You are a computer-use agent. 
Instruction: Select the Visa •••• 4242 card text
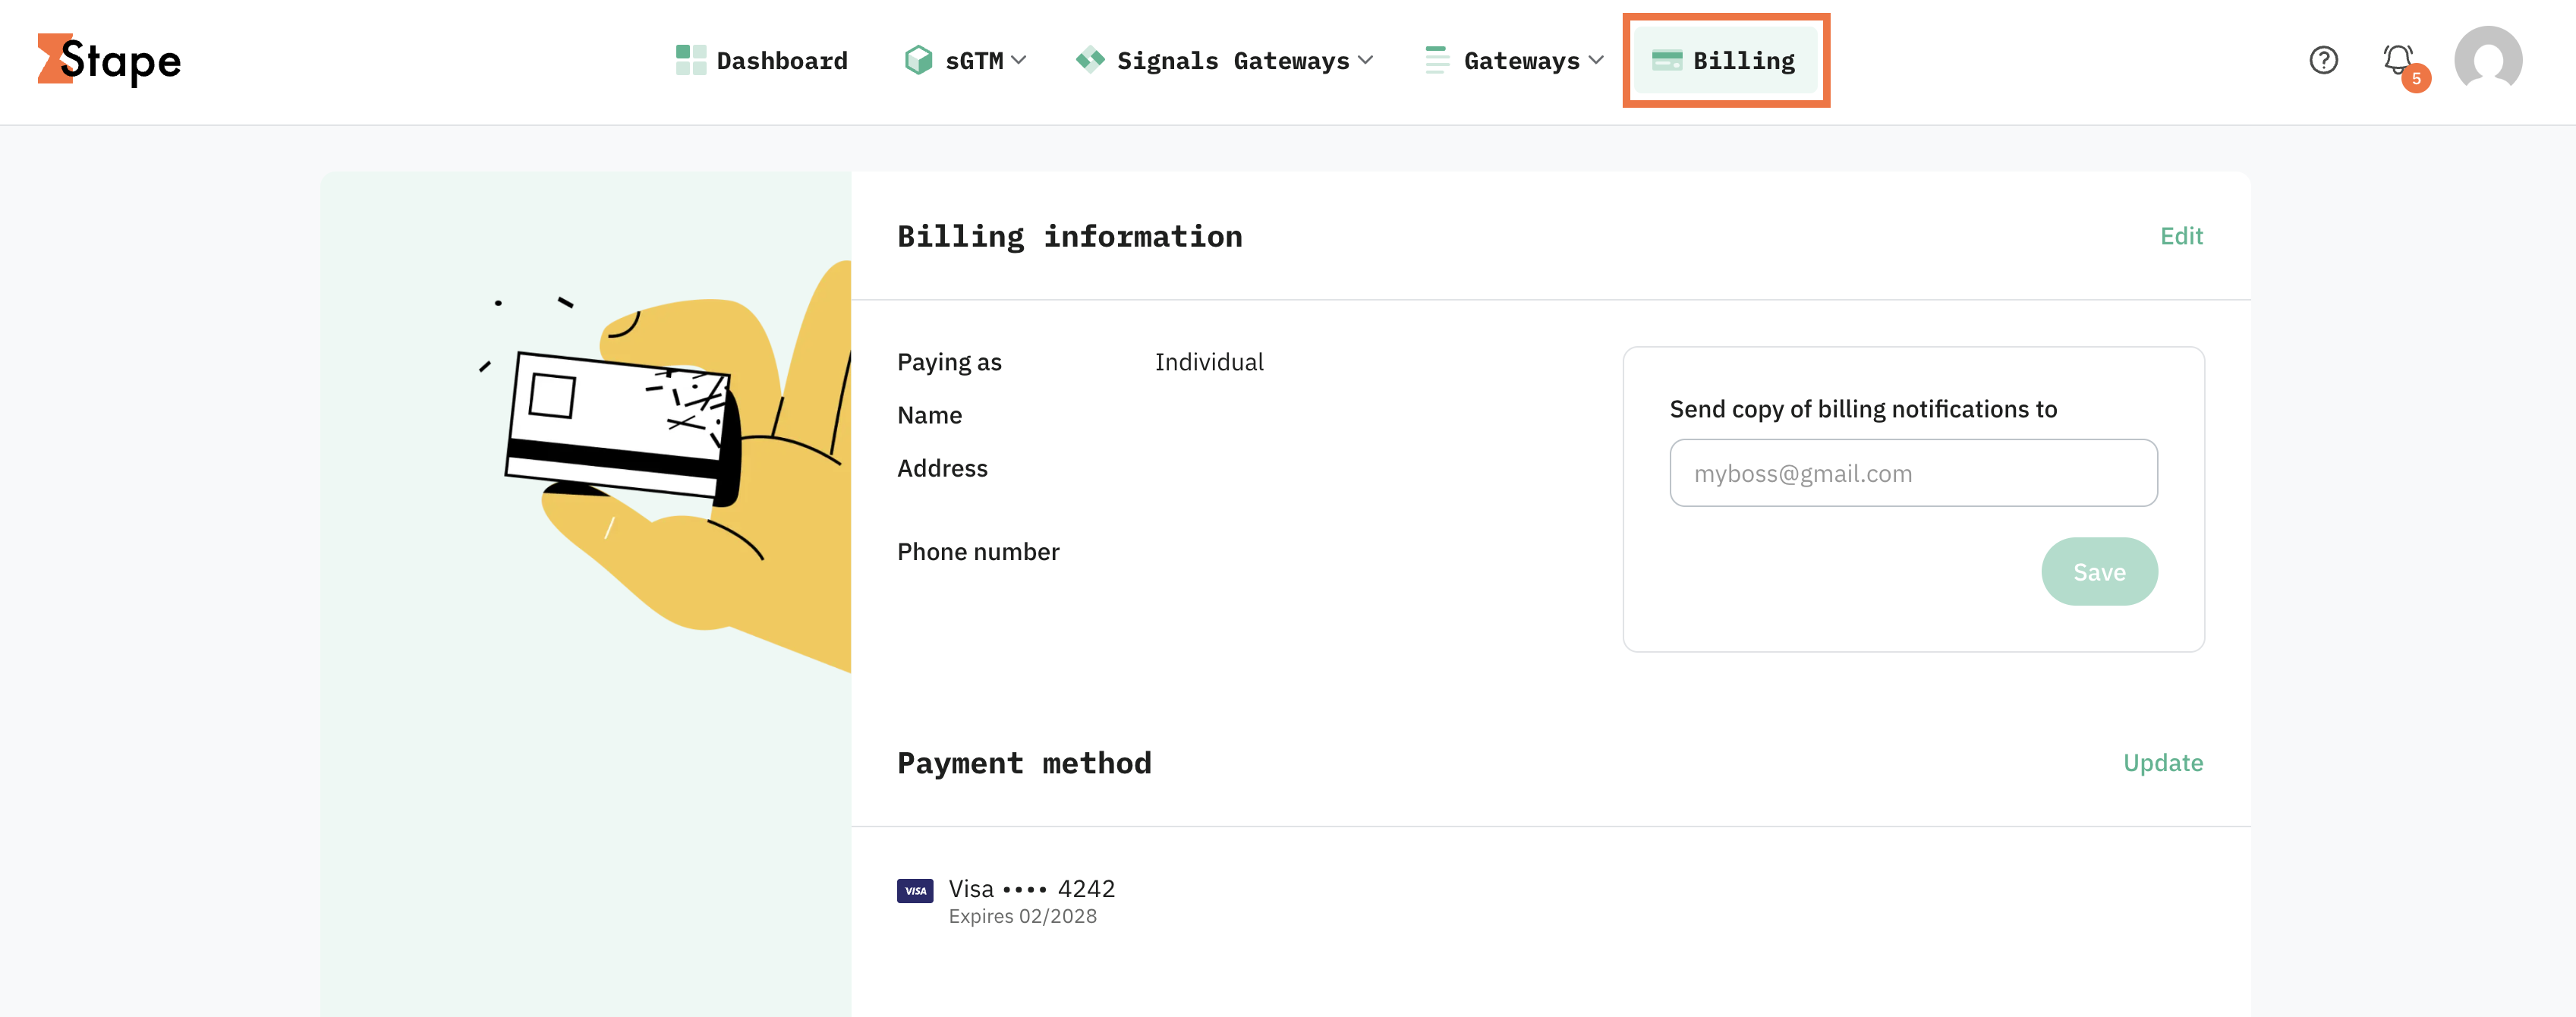click(1031, 889)
